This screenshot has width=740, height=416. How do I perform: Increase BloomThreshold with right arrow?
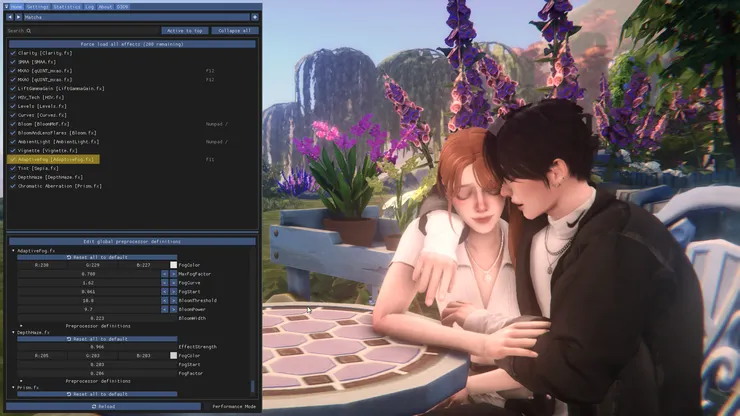pos(173,300)
